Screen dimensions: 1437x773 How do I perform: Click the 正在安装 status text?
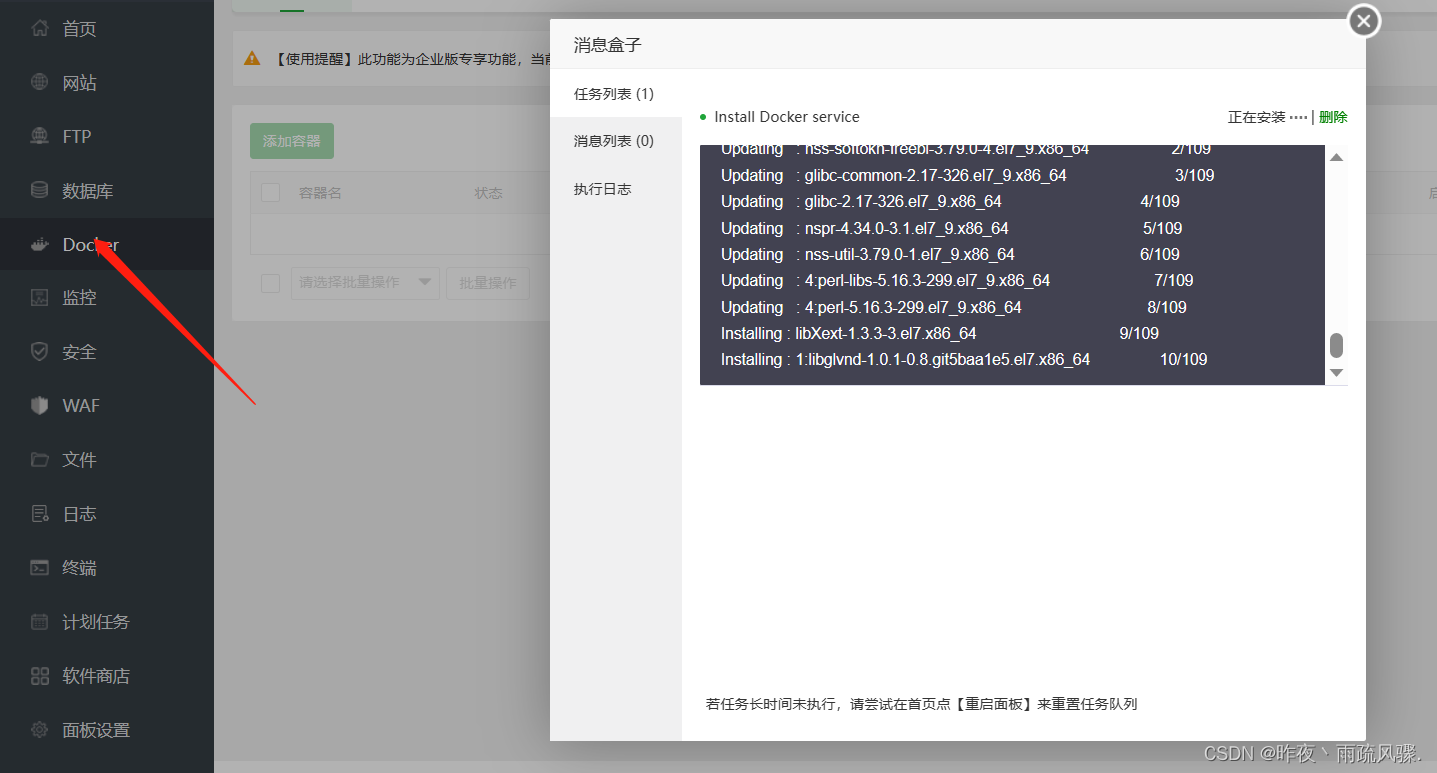[x=1256, y=117]
